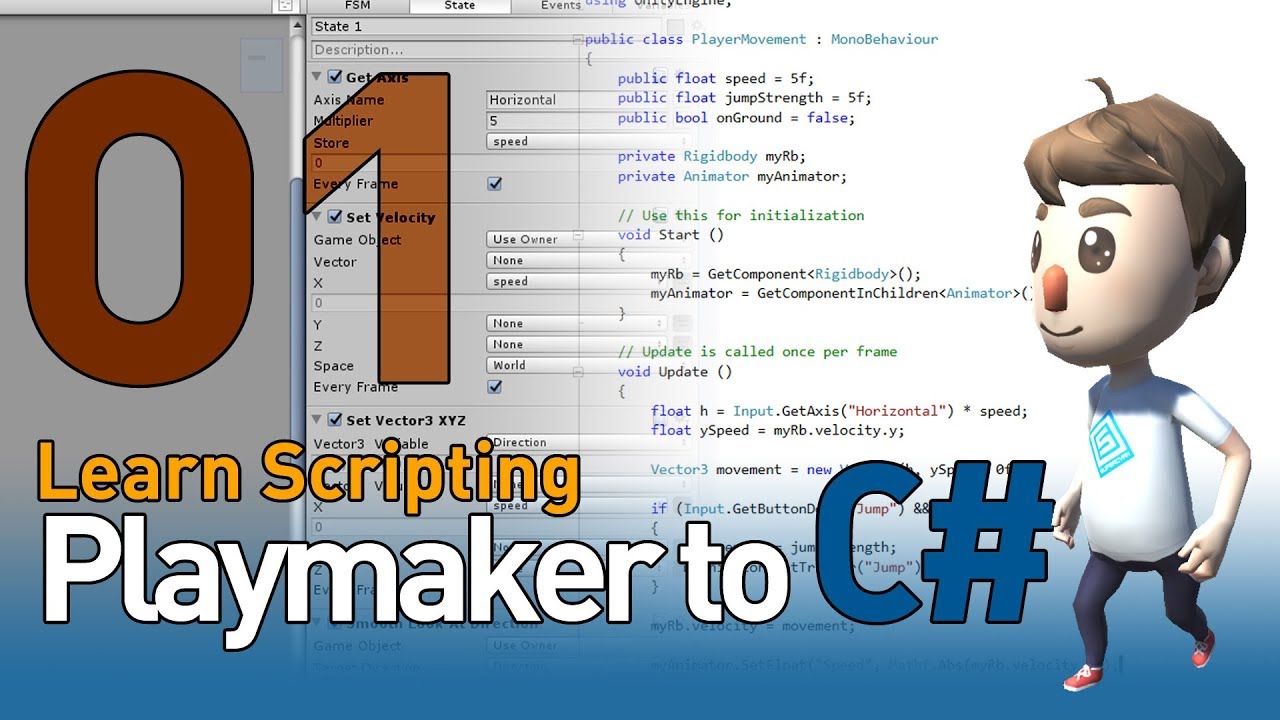Click the '// Use this for initialization' comment
This screenshot has width=1280, height=720.
[x=741, y=216]
